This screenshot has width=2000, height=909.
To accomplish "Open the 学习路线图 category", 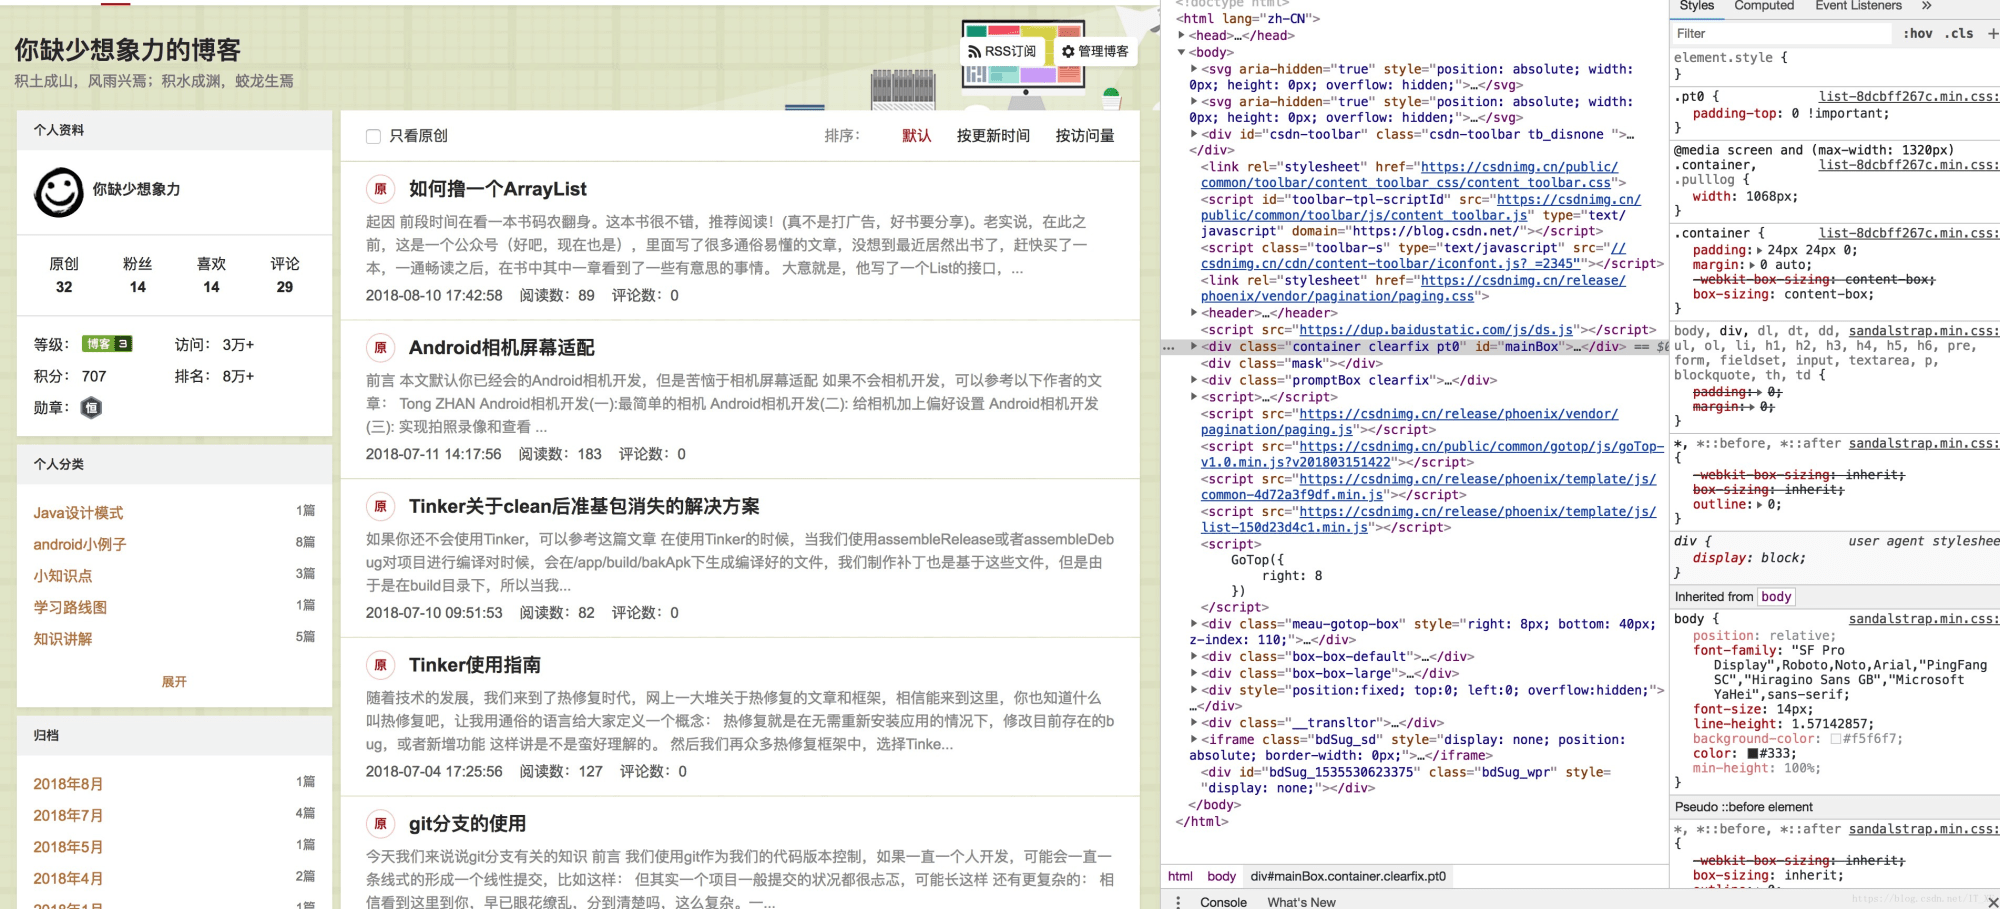I will 70,608.
